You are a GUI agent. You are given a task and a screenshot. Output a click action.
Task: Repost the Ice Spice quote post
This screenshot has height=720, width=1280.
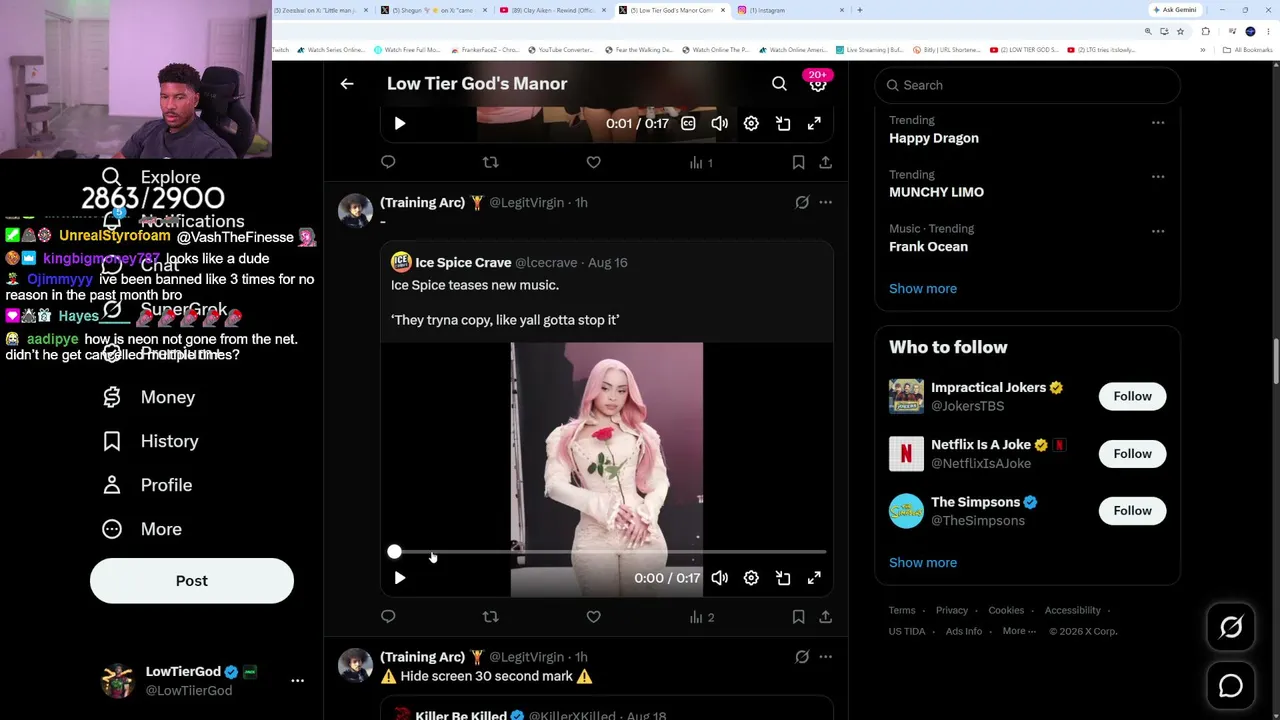point(490,617)
